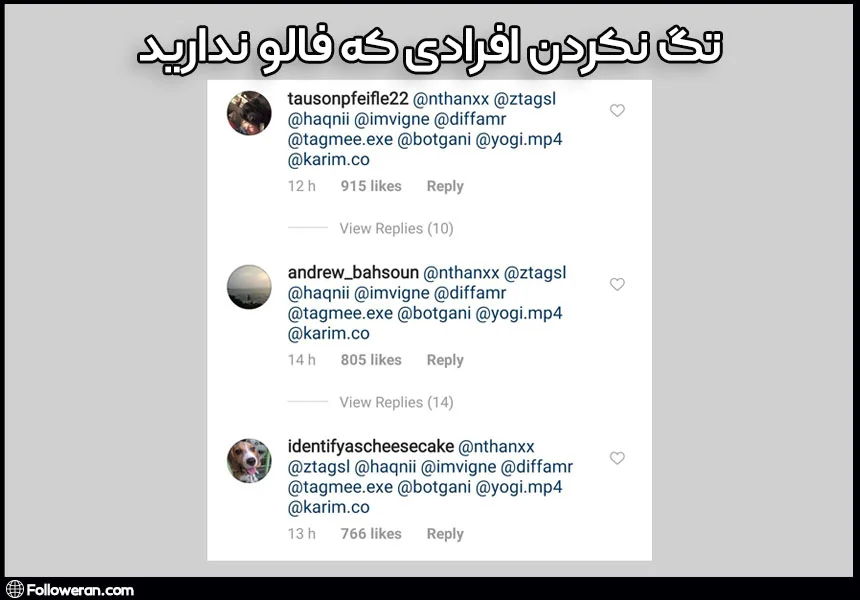
Task: Reply to the 14 h comment
Action: 445,360
